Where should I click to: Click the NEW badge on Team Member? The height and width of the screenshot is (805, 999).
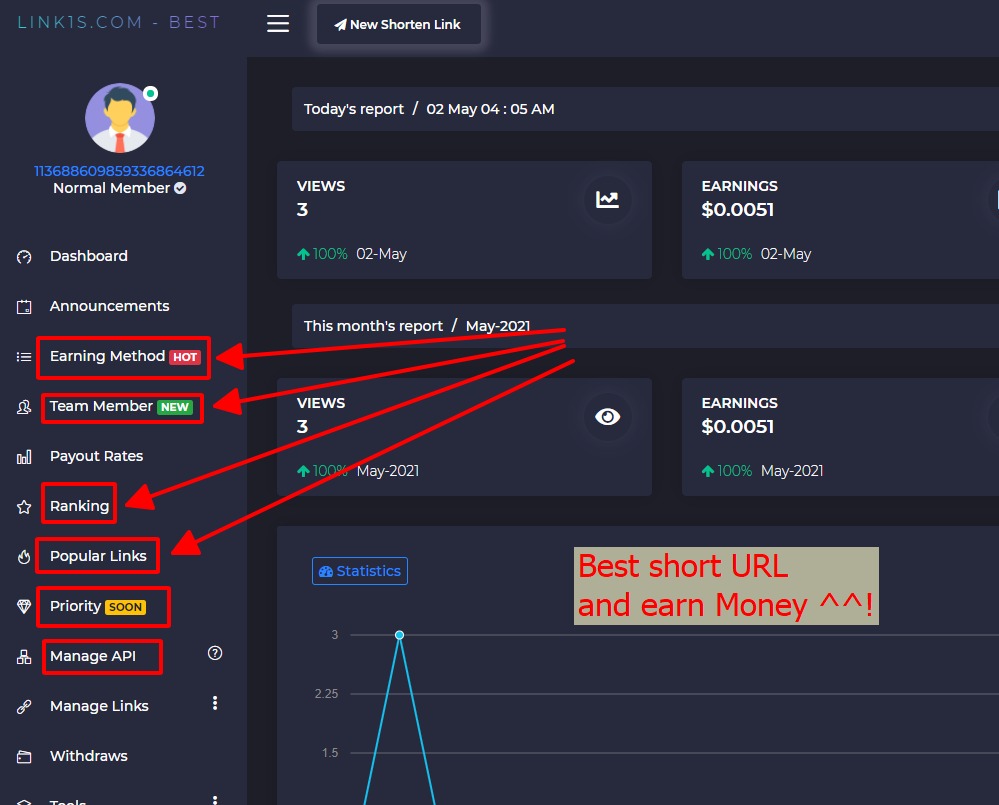point(175,407)
